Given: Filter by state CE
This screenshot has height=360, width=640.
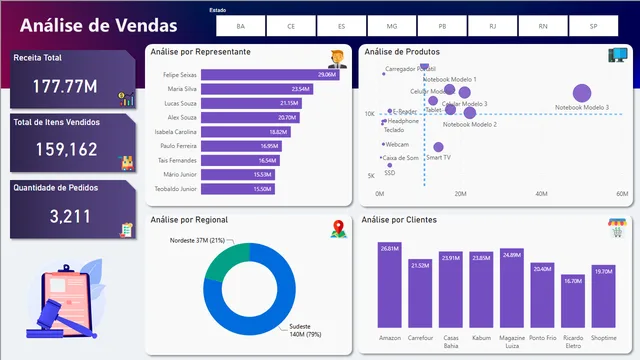Looking at the screenshot, I should [x=291, y=26].
